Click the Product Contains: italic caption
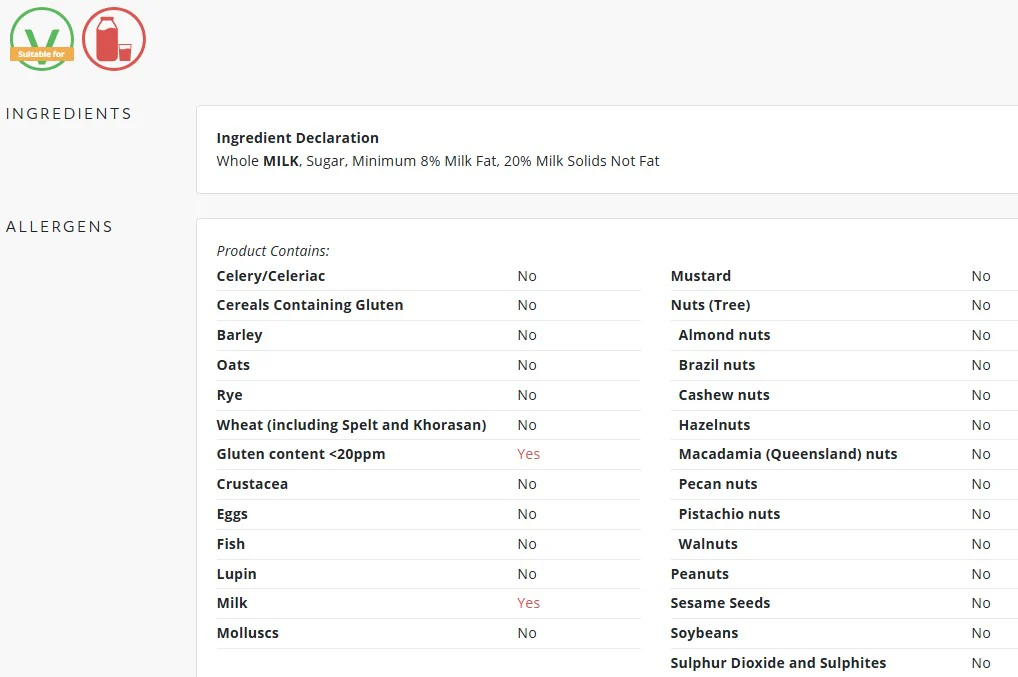This screenshot has height=677, width=1018. tap(273, 251)
